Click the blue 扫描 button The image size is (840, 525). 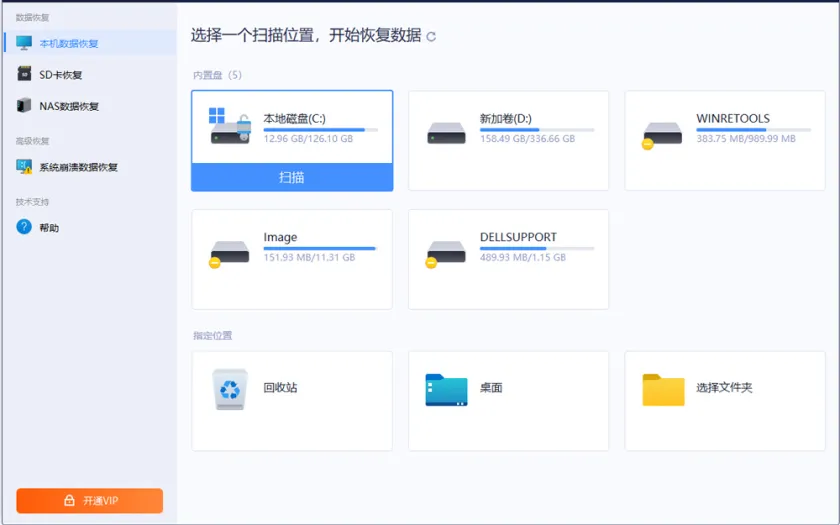coord(292,177)
